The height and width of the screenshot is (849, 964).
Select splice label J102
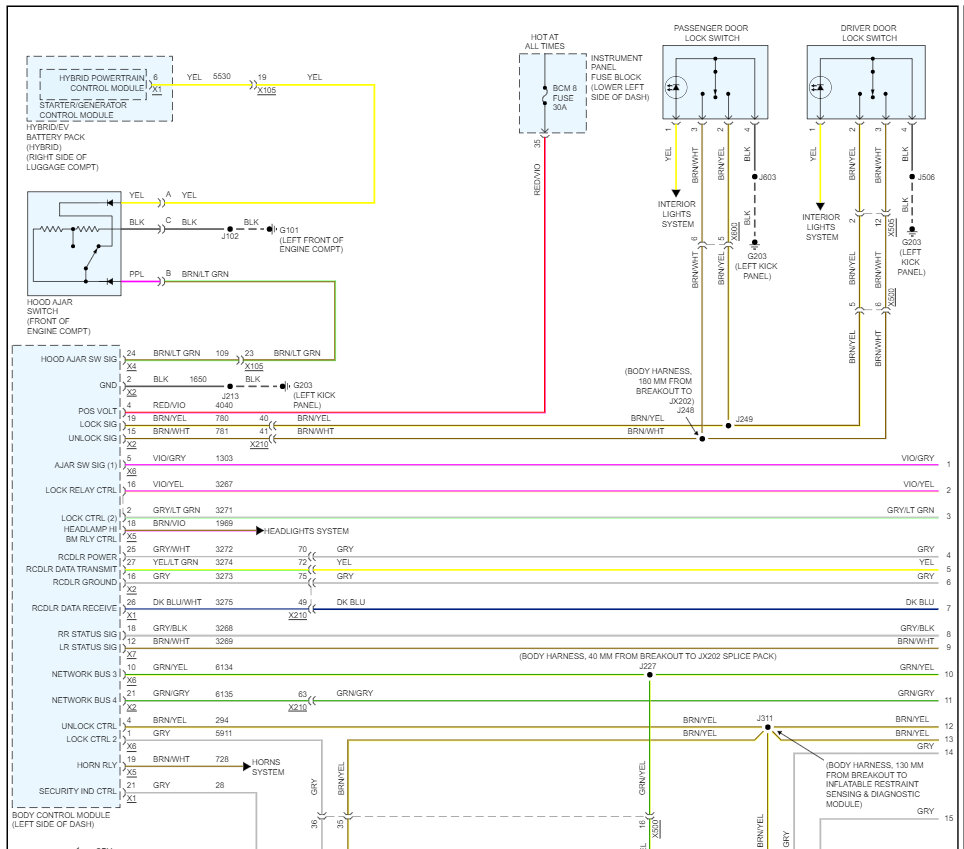230,236
